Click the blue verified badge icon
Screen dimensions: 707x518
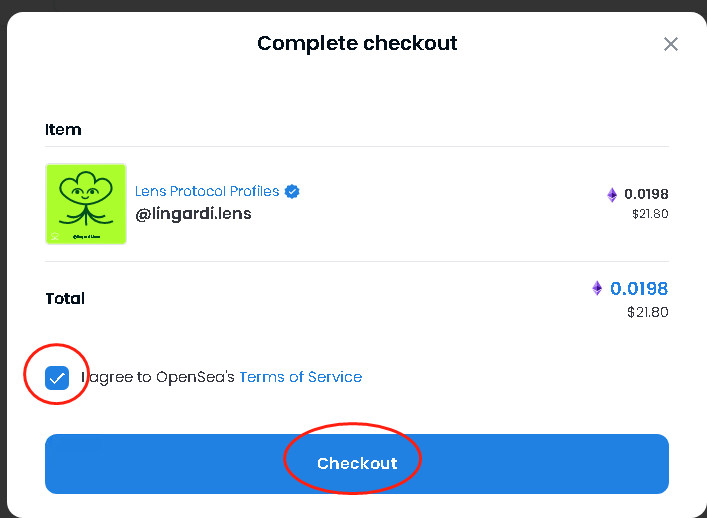tap(293, 191)
